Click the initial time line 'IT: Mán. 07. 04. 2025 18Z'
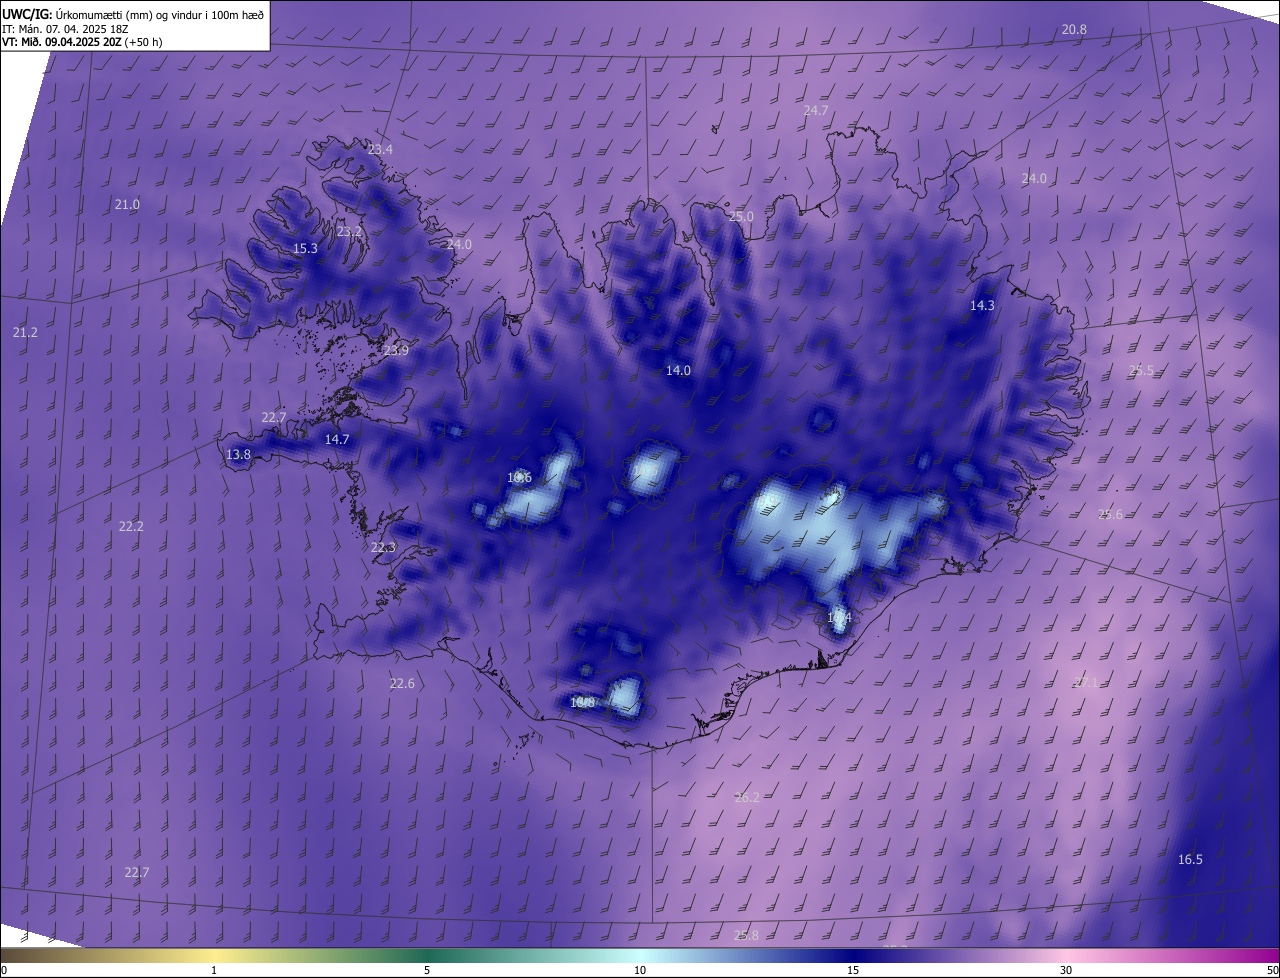 tap(65, 28)
